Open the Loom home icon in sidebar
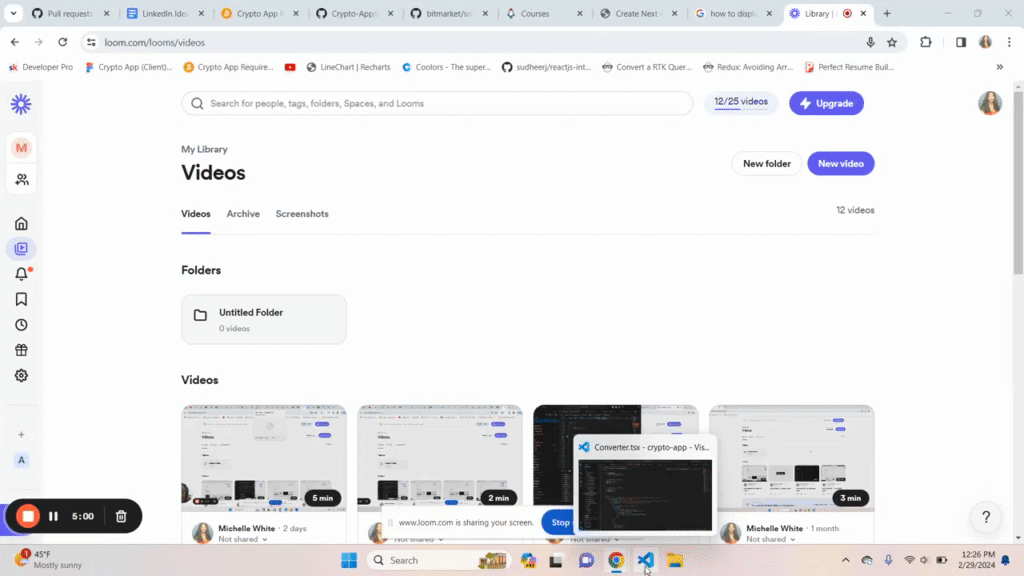This screenshot has width=1024, height=576. pos(21,223)
